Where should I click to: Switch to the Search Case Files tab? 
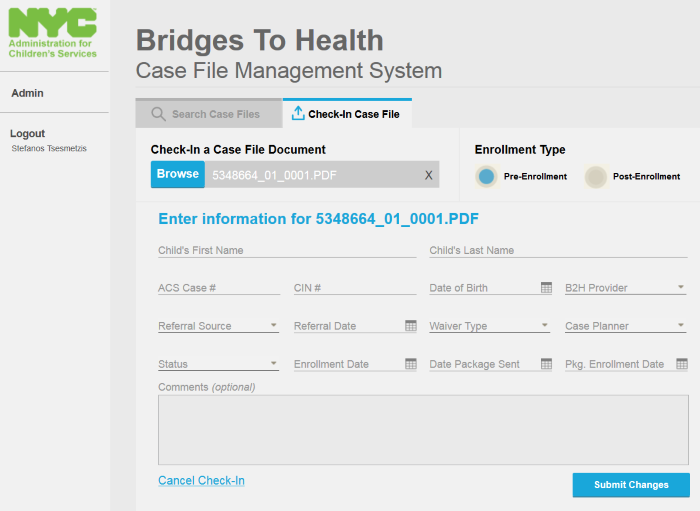coord(209,114)
